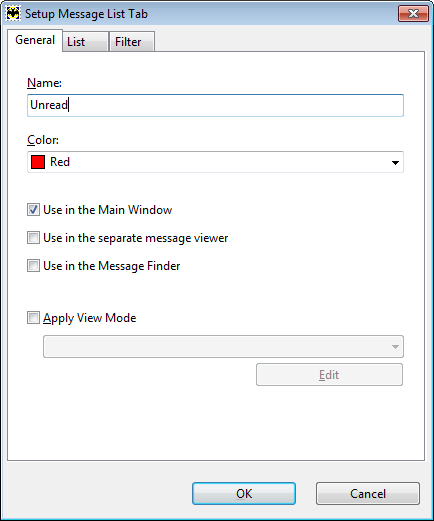Click the Name input field
This screenshot has width=434, height=521.
(215, 105)
